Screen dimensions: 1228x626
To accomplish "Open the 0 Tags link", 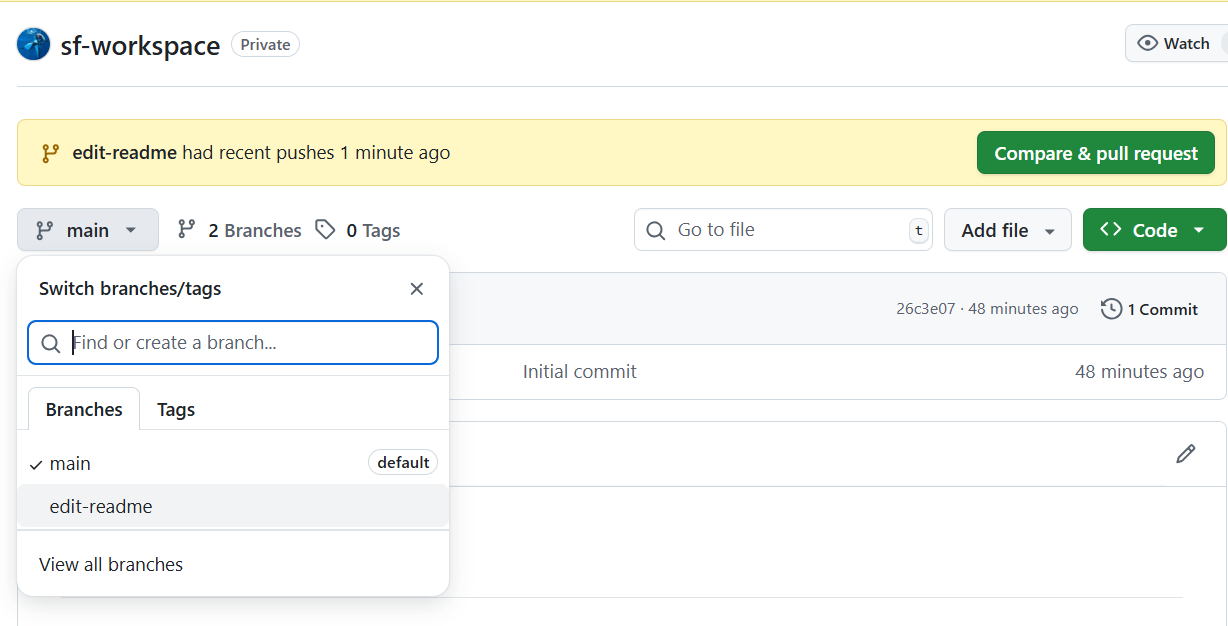I will point(357,230).
